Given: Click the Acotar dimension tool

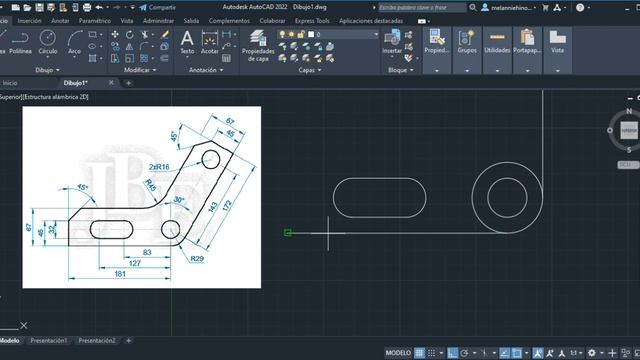Looking at the screenshot, I should 209,42.
